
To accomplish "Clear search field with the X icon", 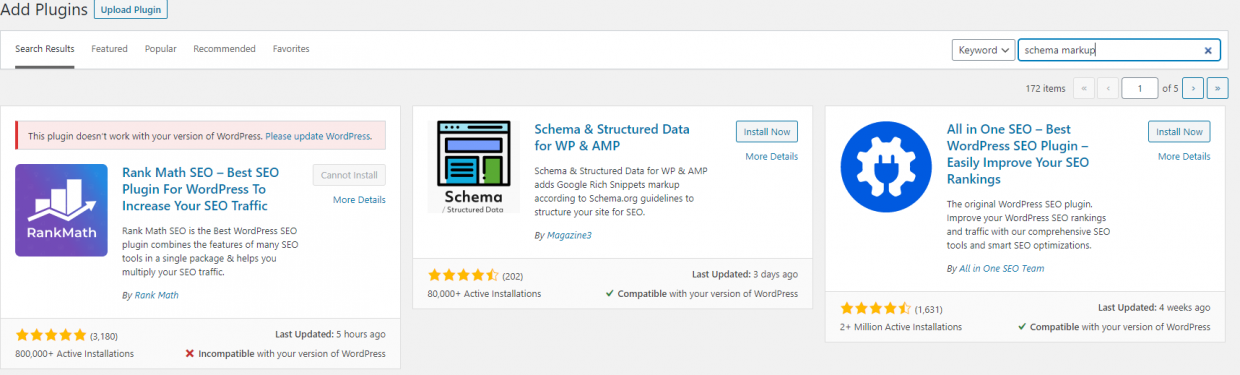I will [x=1208, y=50].
